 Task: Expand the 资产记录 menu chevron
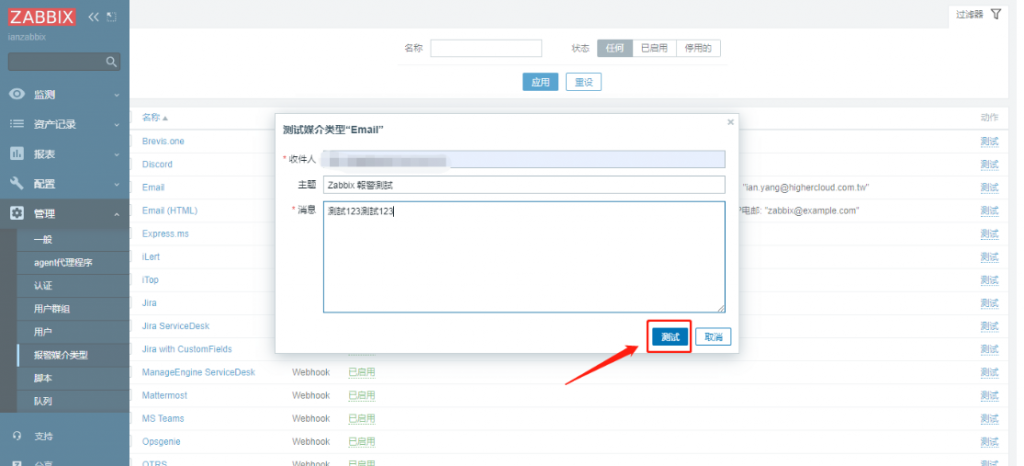pyautogui.click(x=117, y=125)
